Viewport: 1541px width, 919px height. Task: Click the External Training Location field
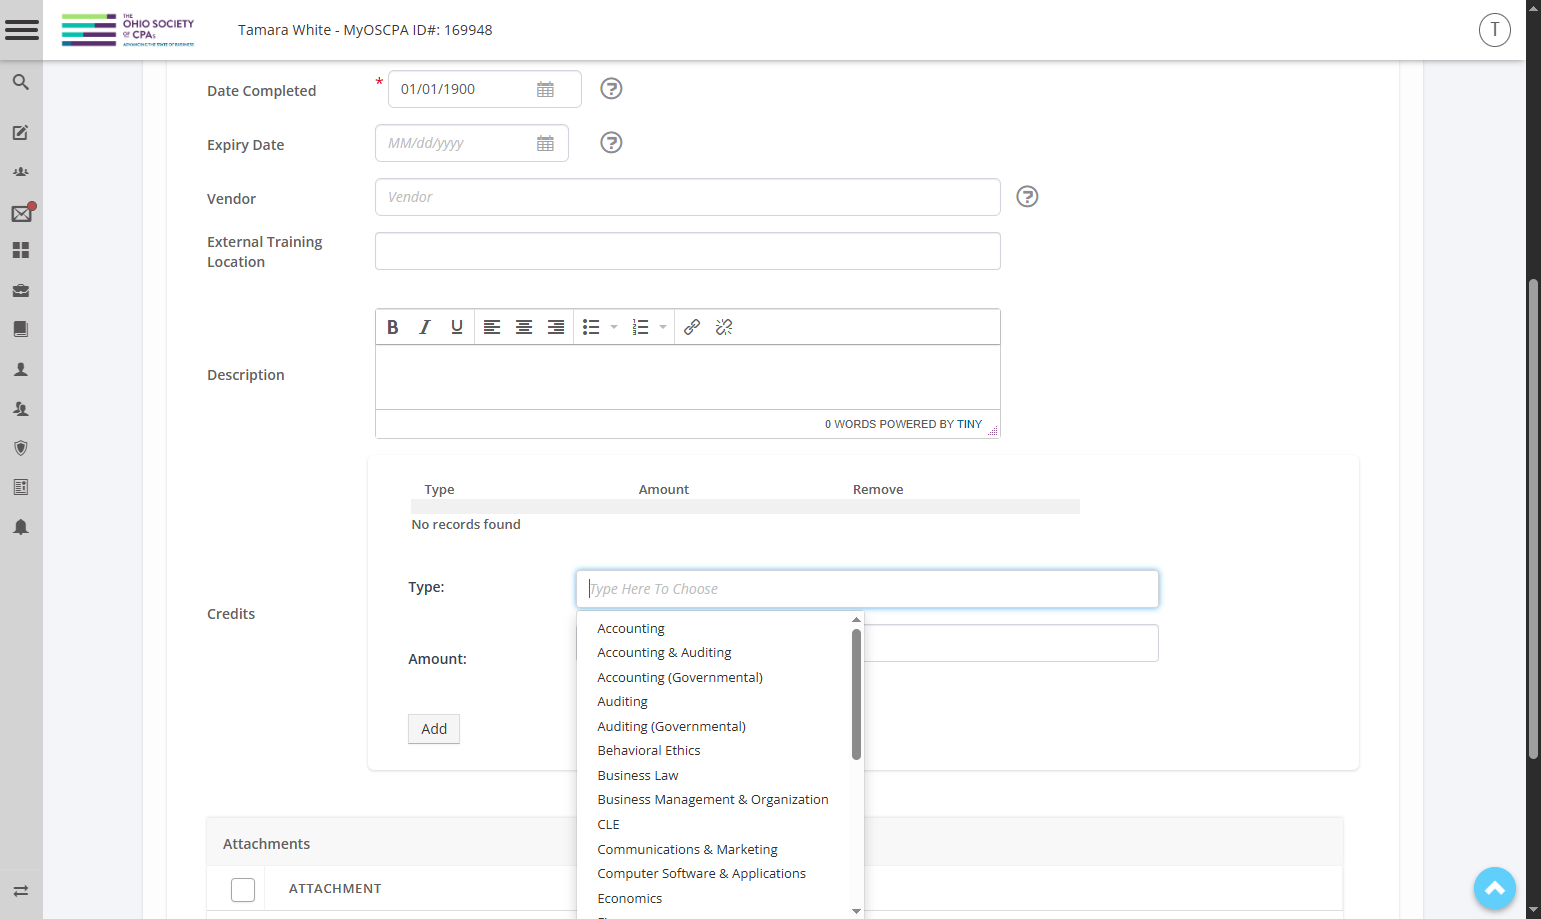point(688,251)
